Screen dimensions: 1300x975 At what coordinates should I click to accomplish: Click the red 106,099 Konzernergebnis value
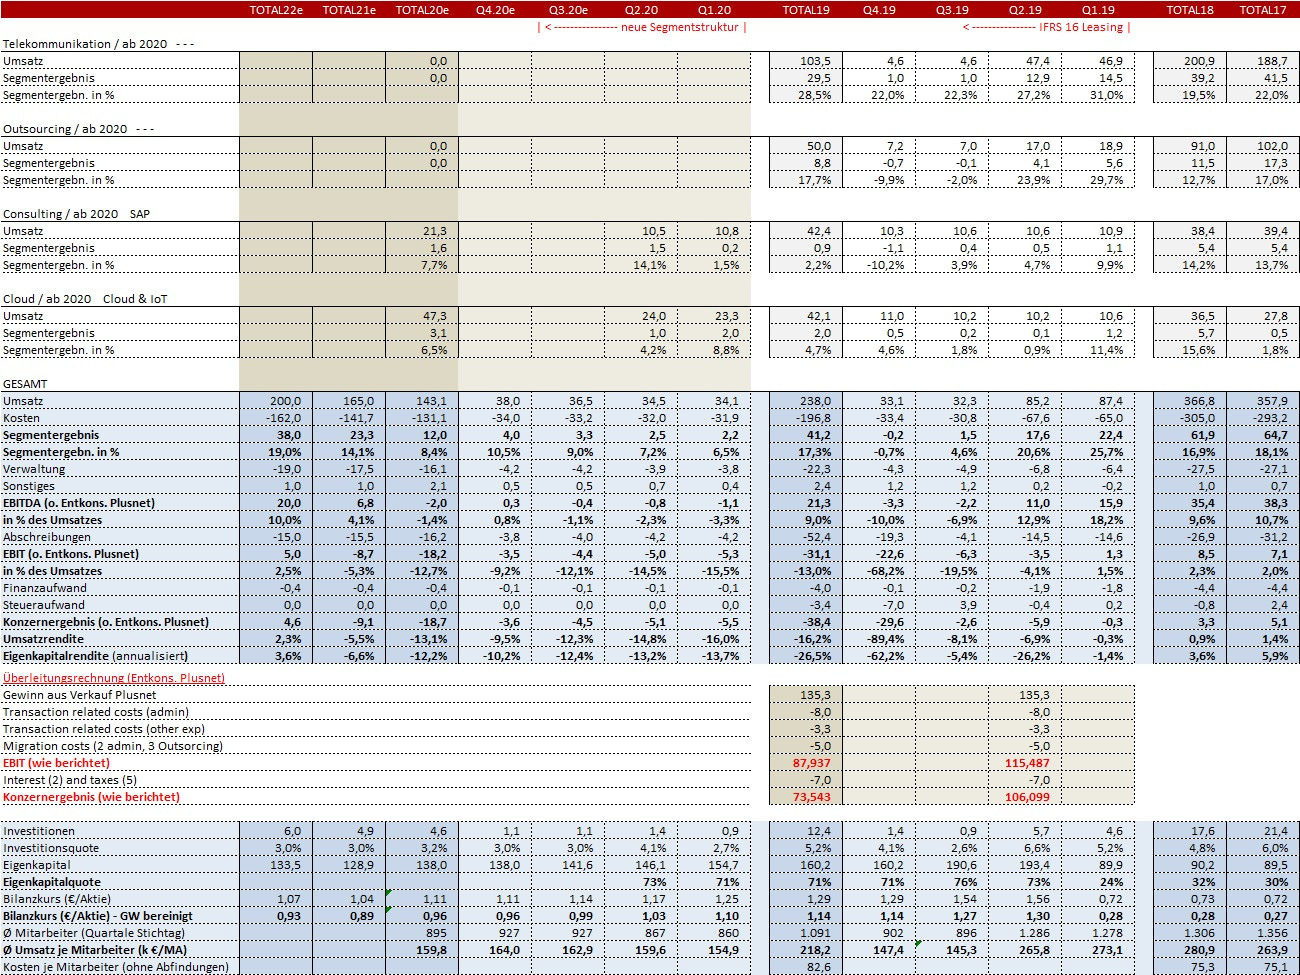tap(1027, 797)
